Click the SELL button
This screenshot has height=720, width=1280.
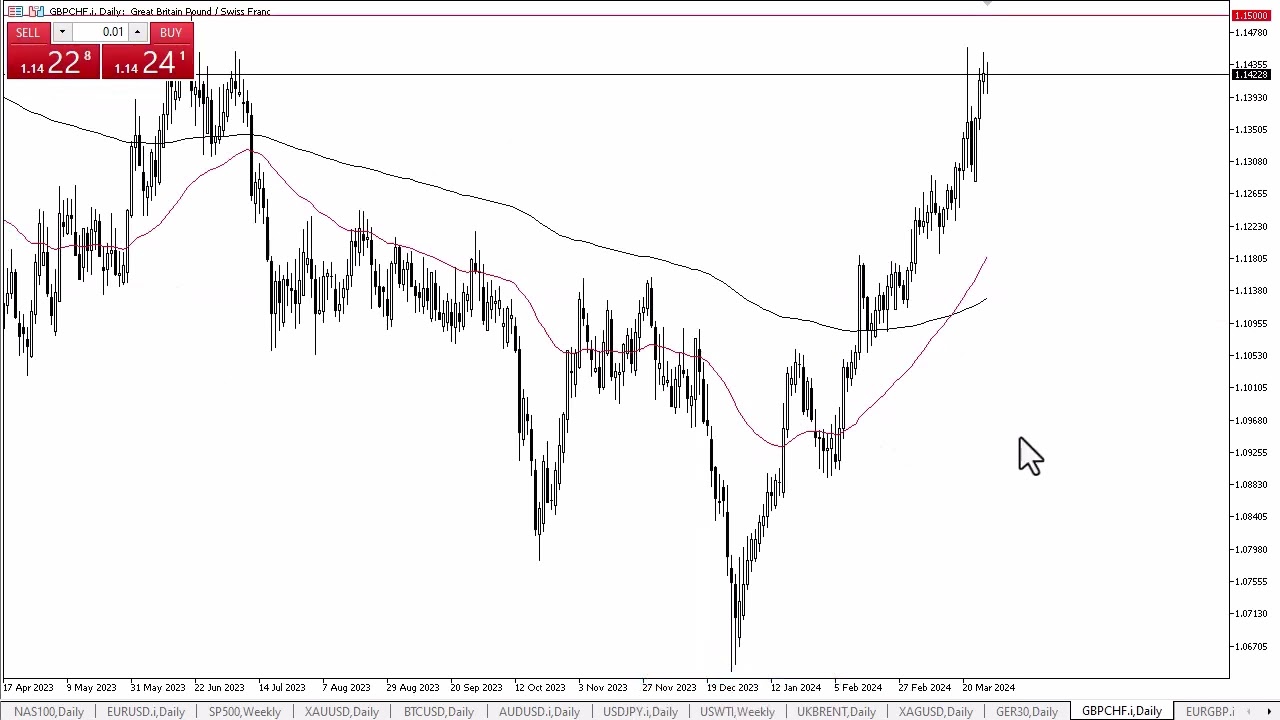click(28, 33)
